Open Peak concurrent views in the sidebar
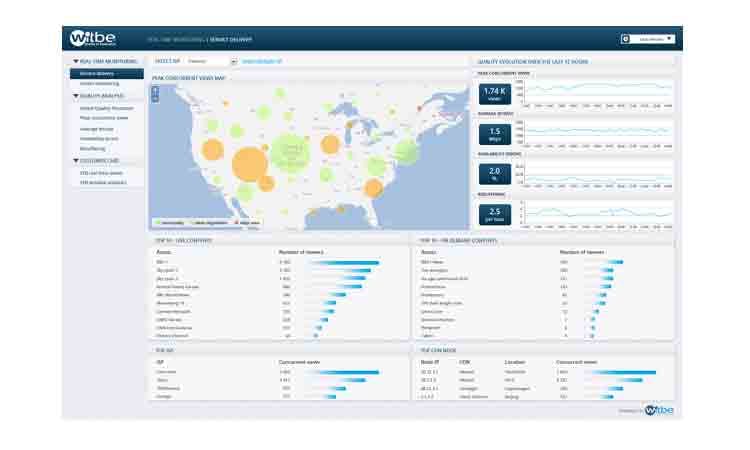This screenshot has width=750, height=450. (104, 118)
